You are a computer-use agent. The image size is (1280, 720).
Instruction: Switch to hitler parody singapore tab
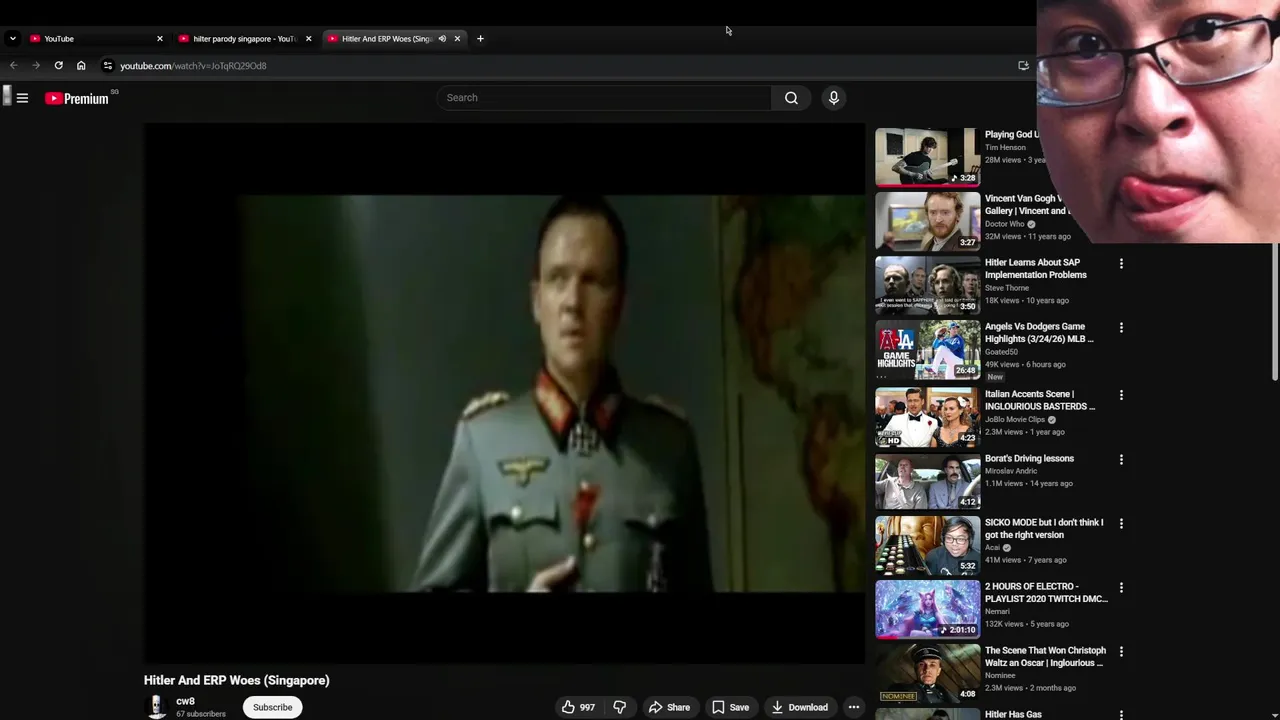pyautogui.click(x=244, y=39)
